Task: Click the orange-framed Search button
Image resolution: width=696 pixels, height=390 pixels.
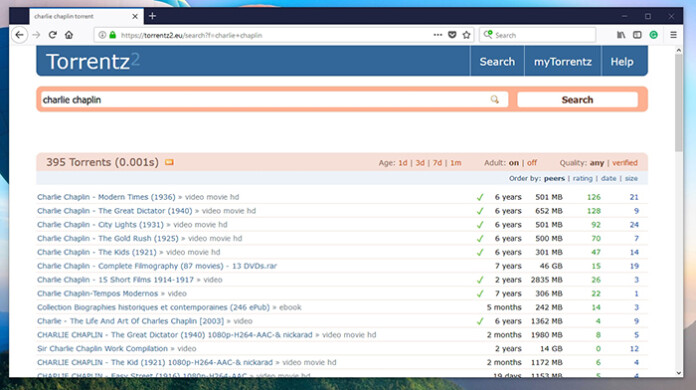Action: [x=577, y=99]
